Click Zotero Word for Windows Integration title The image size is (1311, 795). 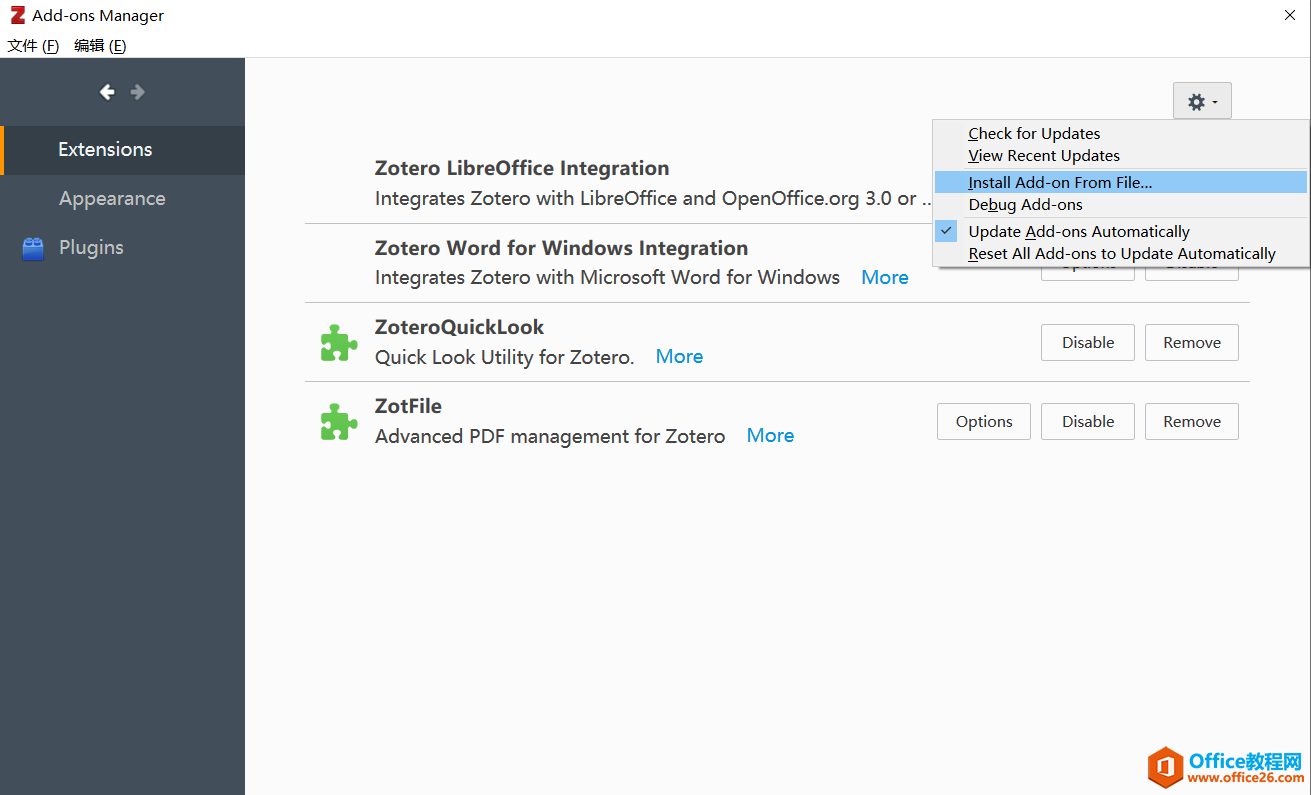tap(561, 248)
